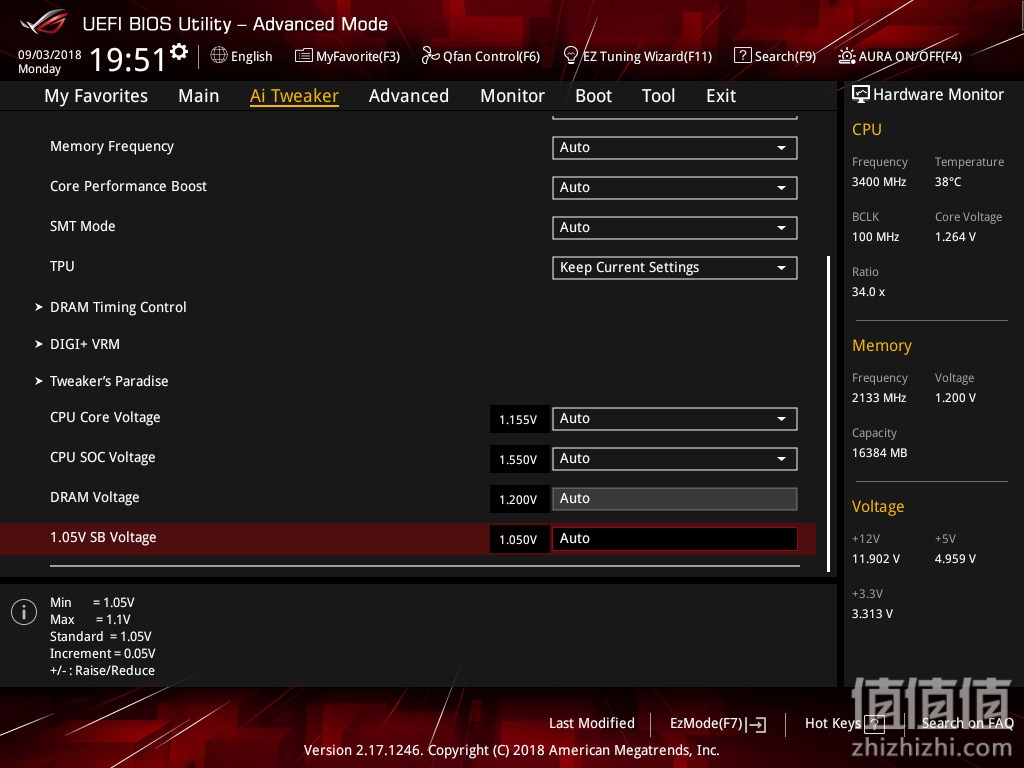Open the clock settings gear icon
Screen dimensions: 1024x768
(x=178, y=52)
